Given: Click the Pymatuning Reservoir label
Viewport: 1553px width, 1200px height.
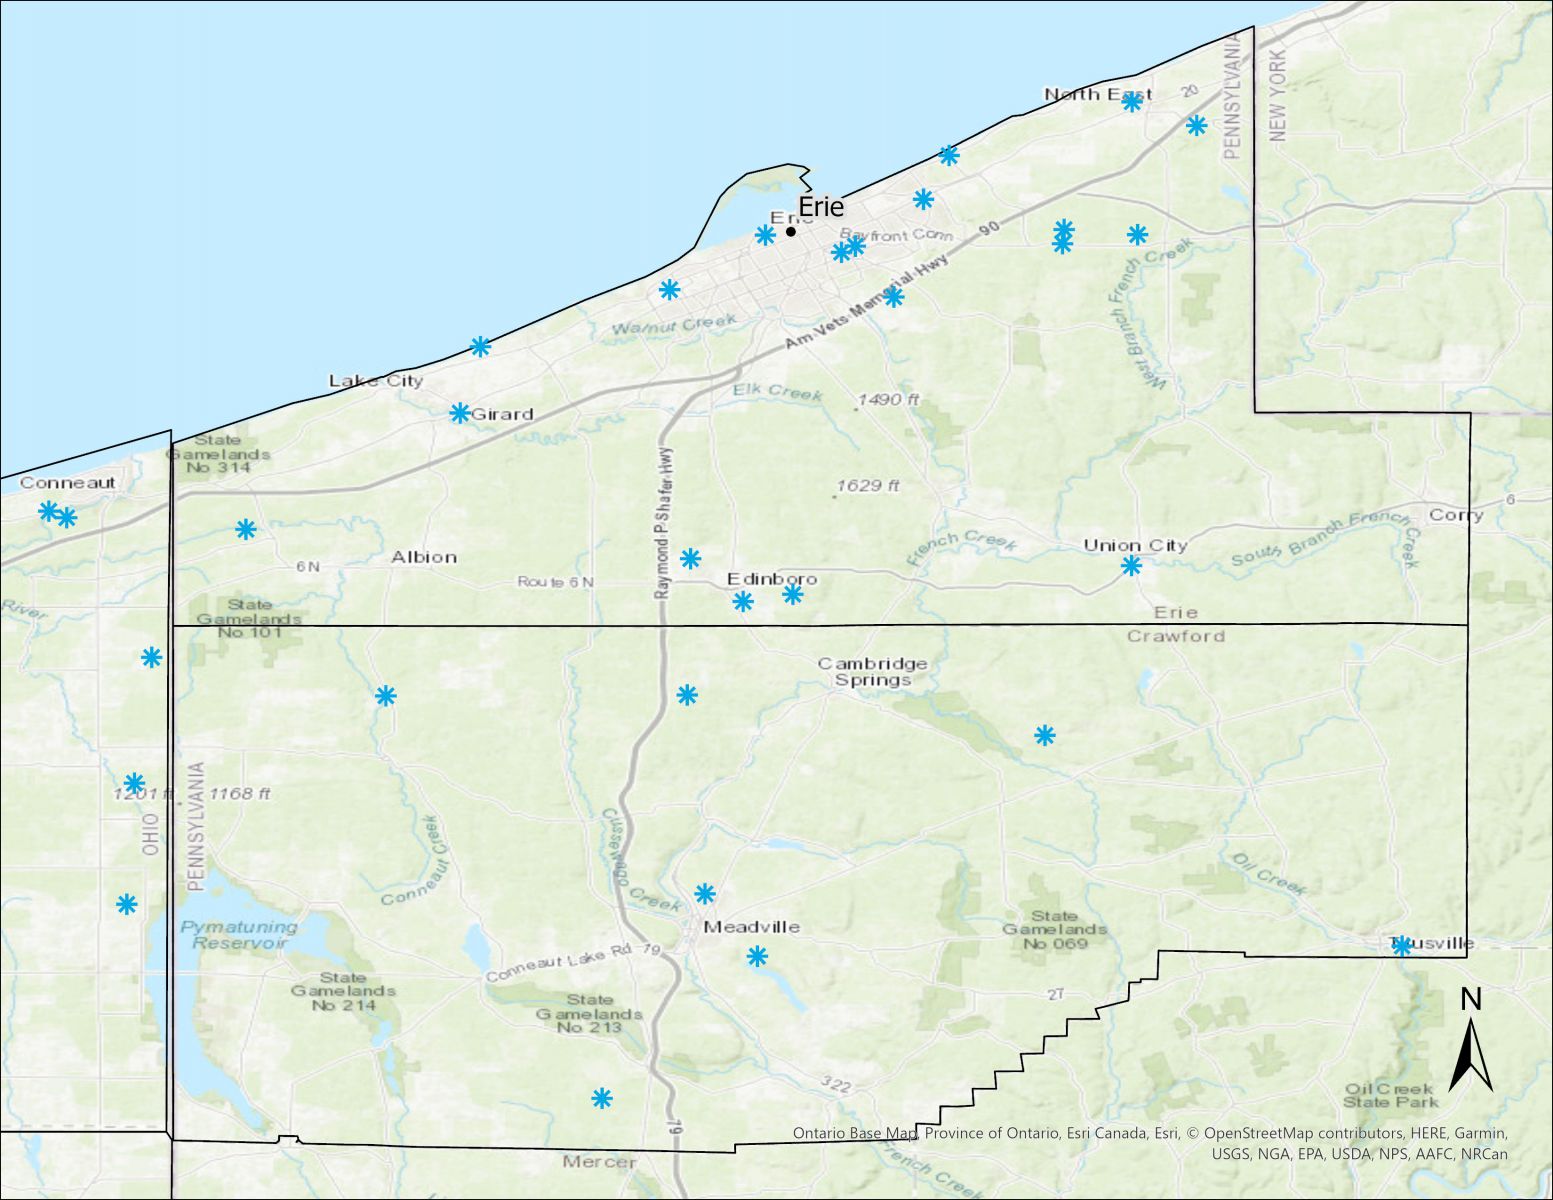Looking at the screenshot, I should coord(238,934).
